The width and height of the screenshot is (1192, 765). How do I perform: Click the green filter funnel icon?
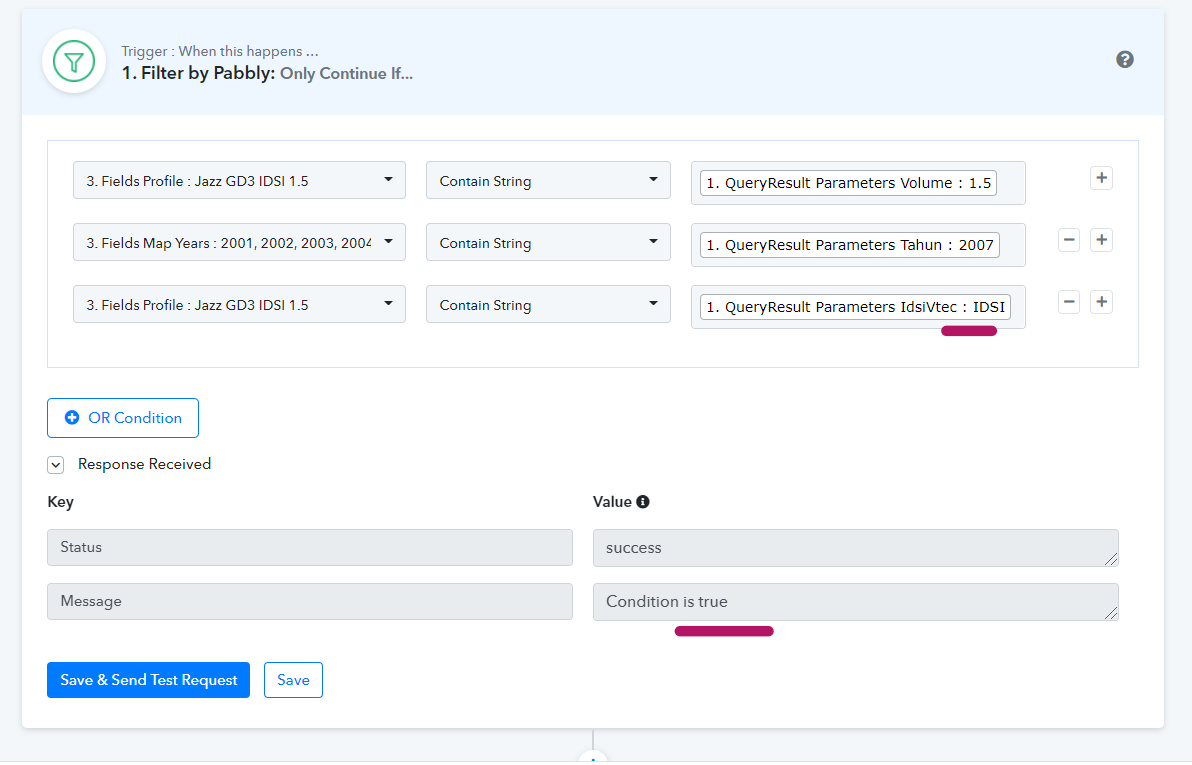coord(74,62)
